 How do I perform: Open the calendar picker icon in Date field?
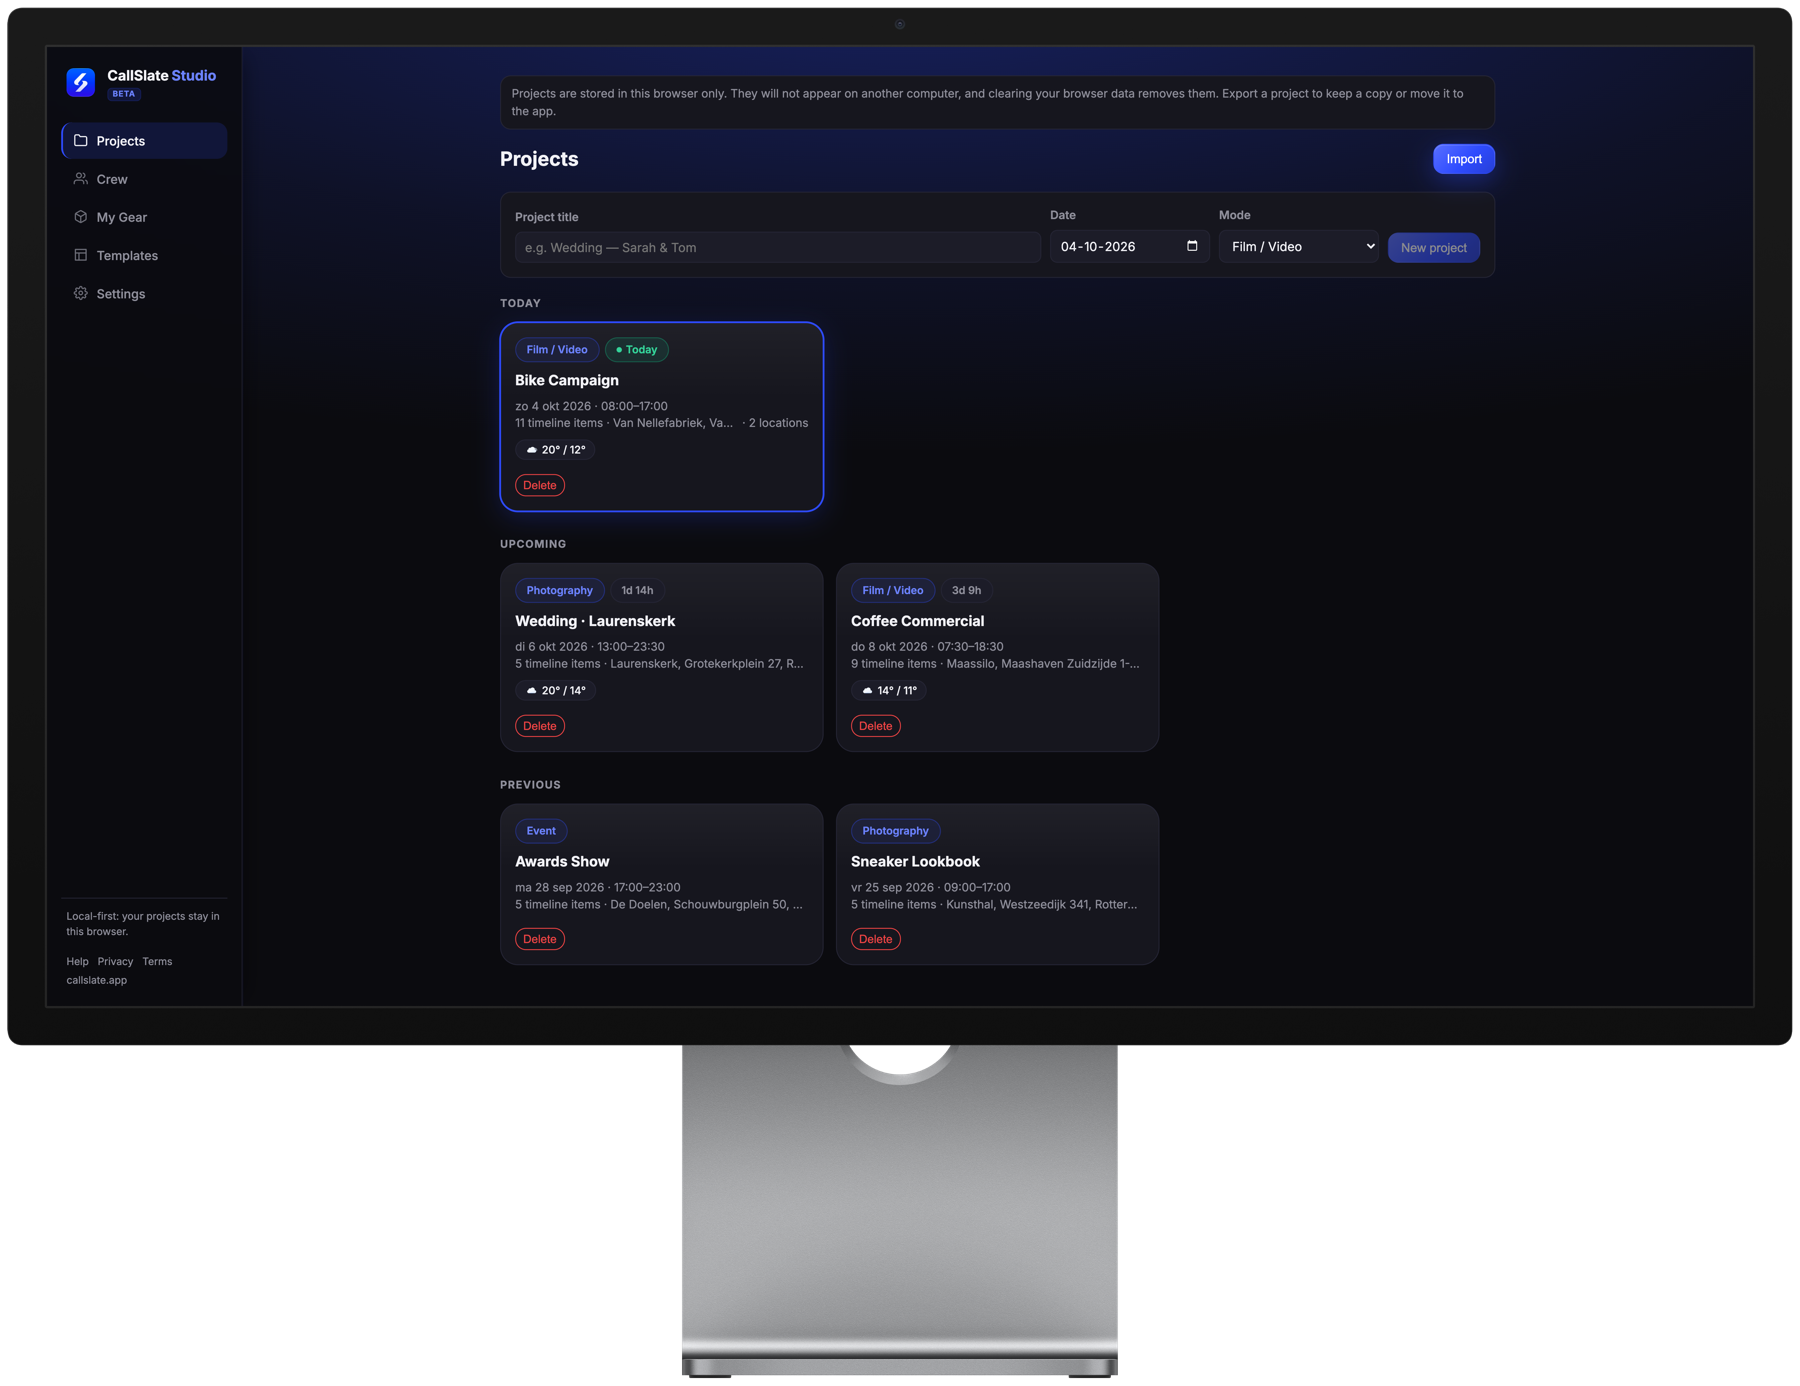(1192, 246)
